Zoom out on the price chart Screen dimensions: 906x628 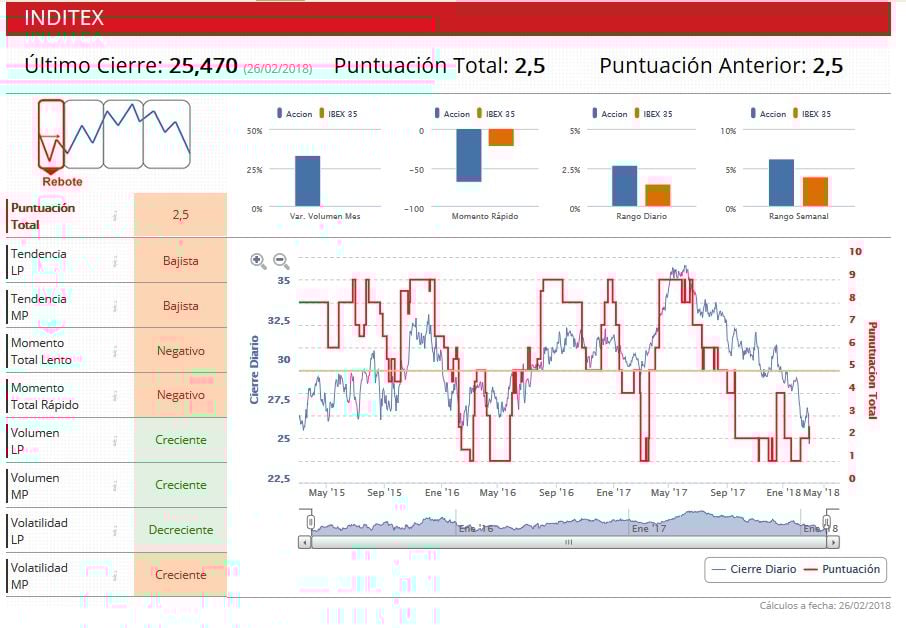coord(281,261)
